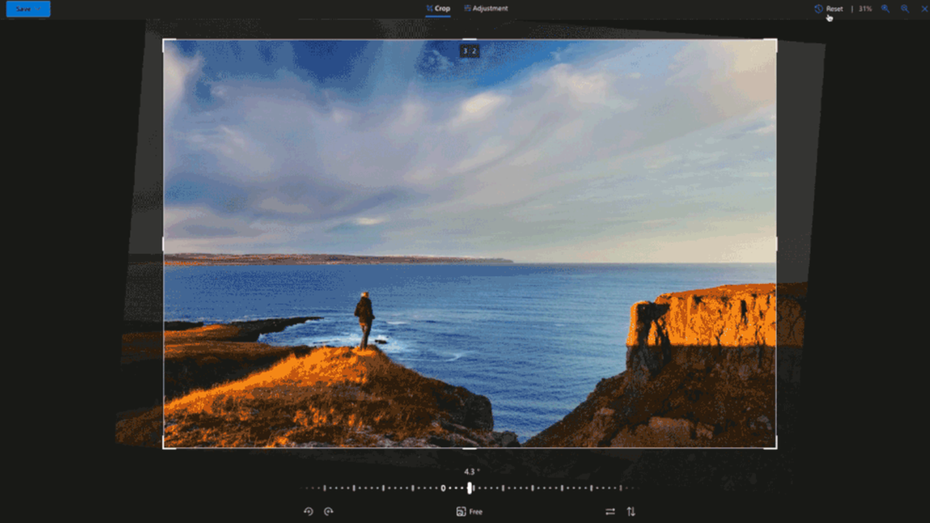The image size is (930, 523).
Task: Click the straighten slider handle at 4.3°
Action: click(470, 488)
